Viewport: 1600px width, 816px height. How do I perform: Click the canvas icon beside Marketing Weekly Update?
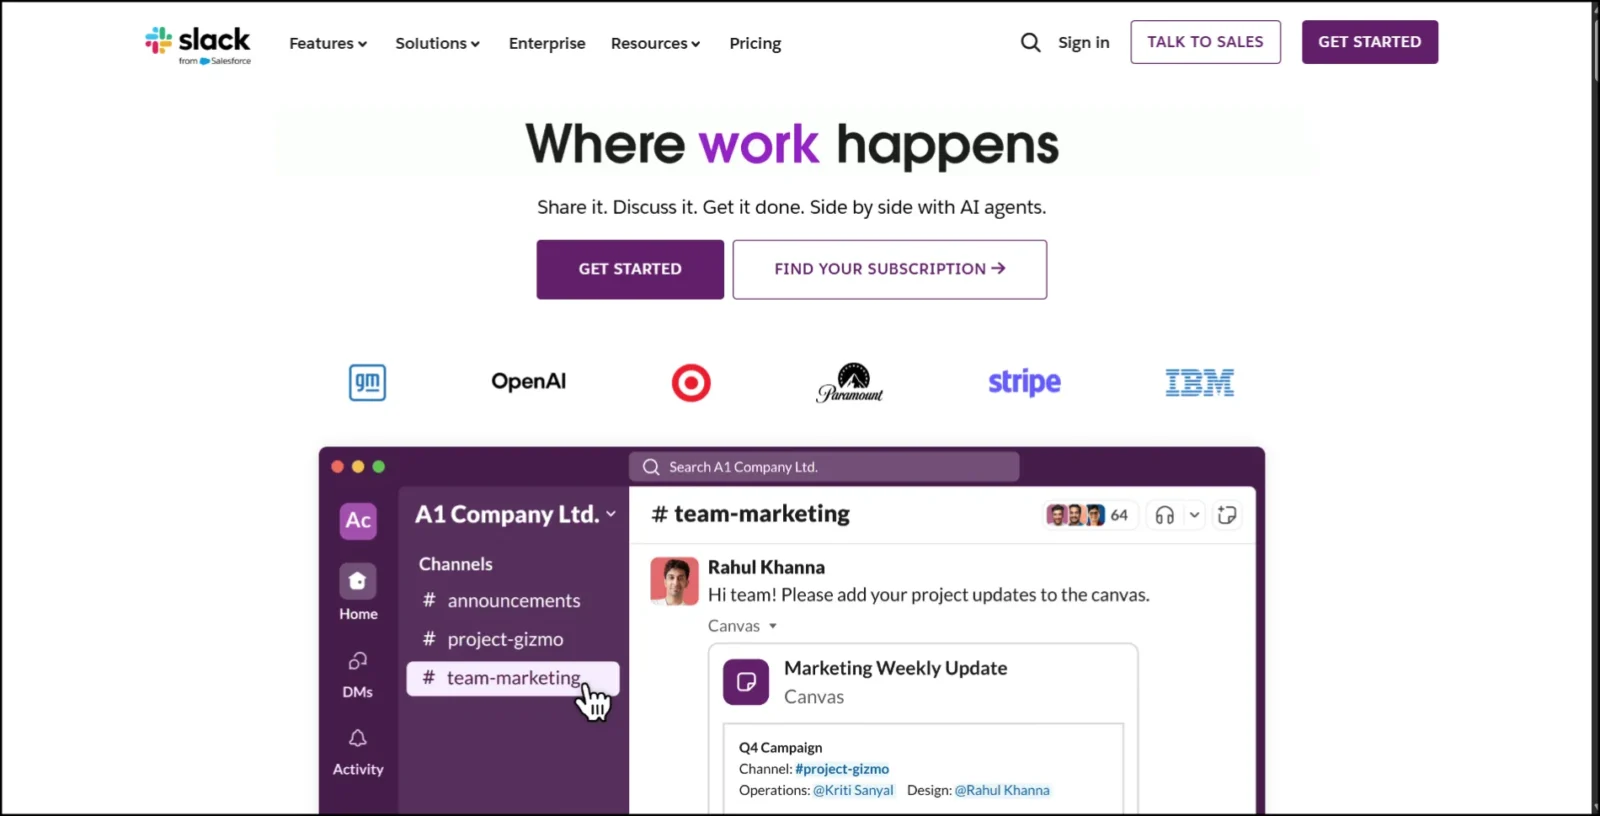[745, 681]
